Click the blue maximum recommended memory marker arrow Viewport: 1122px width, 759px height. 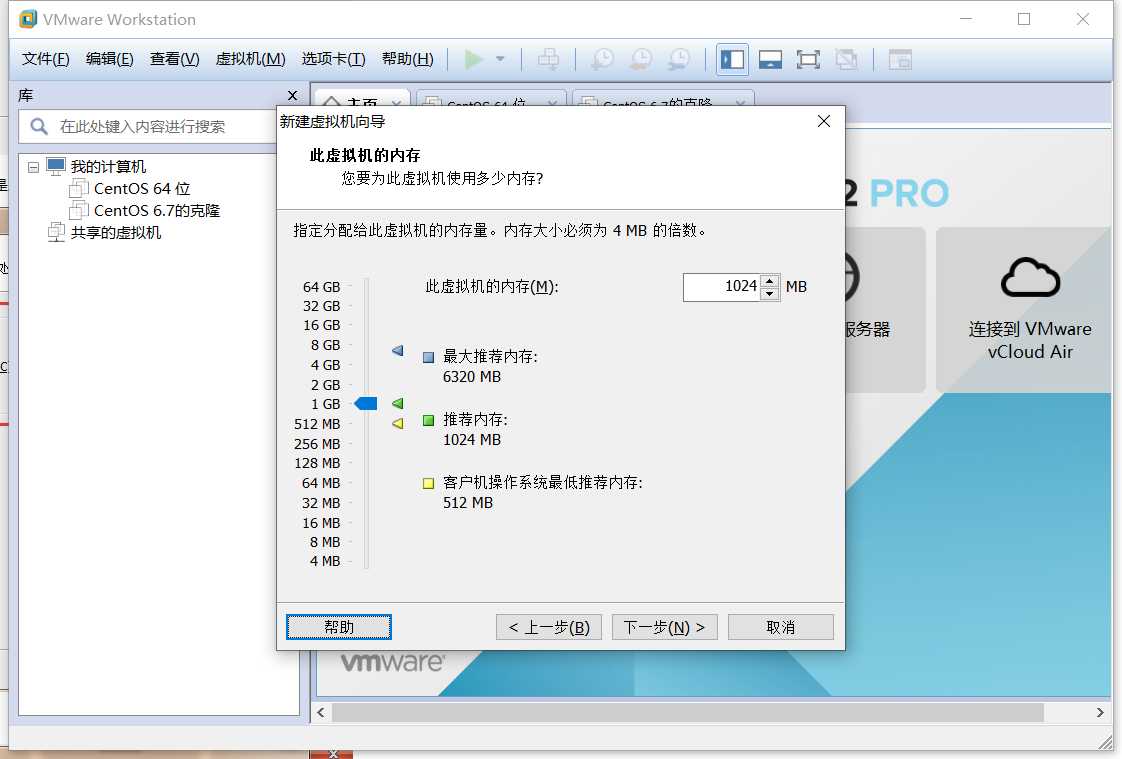[x=398, y=351]
